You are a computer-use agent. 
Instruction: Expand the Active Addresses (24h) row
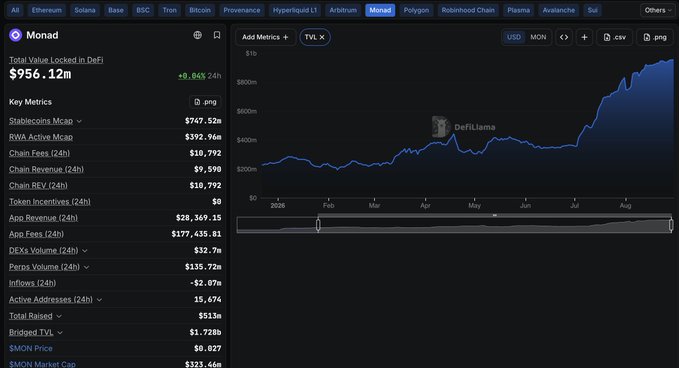[99, 300]
